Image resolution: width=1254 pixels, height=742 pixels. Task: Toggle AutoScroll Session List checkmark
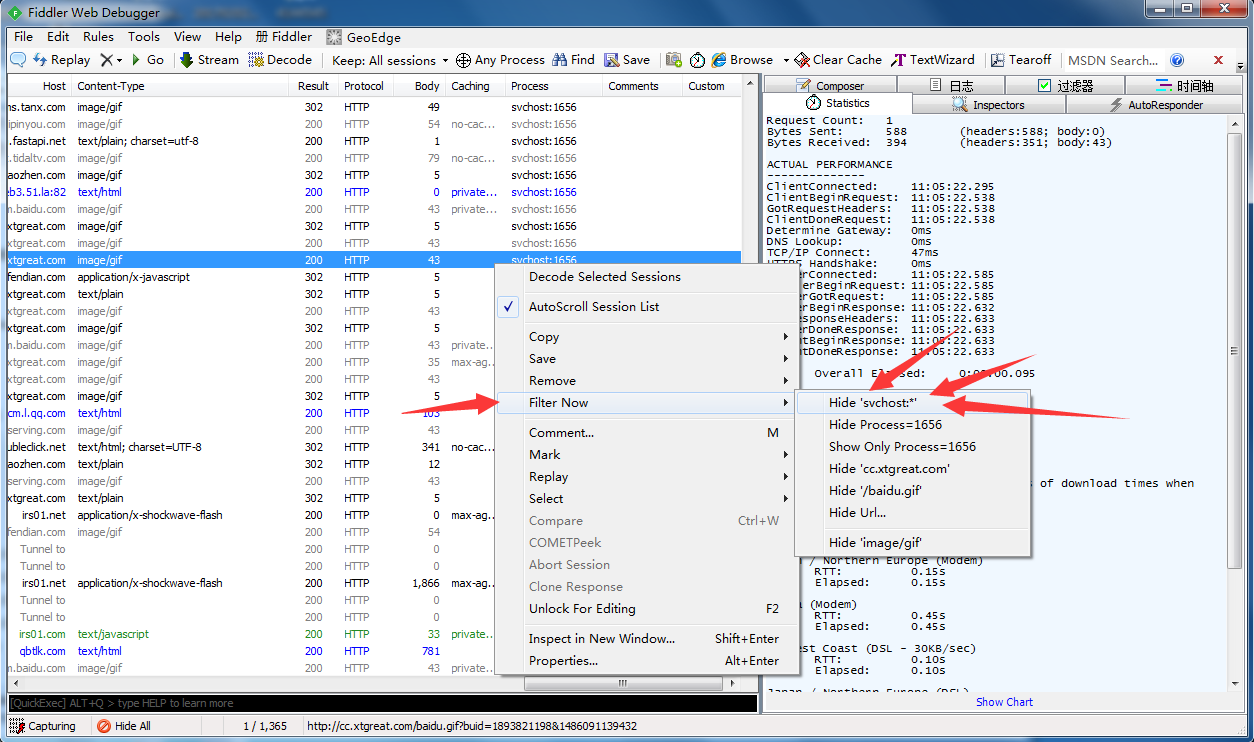[510, 307]
